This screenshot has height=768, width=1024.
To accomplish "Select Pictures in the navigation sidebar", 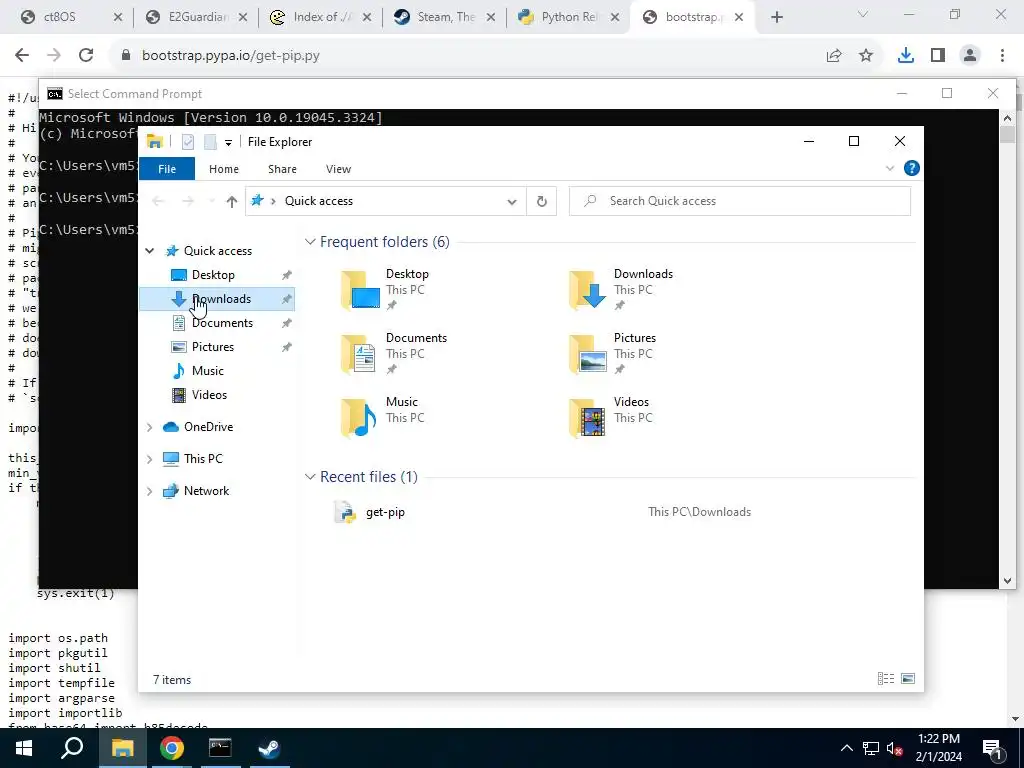I will point(212,347).
